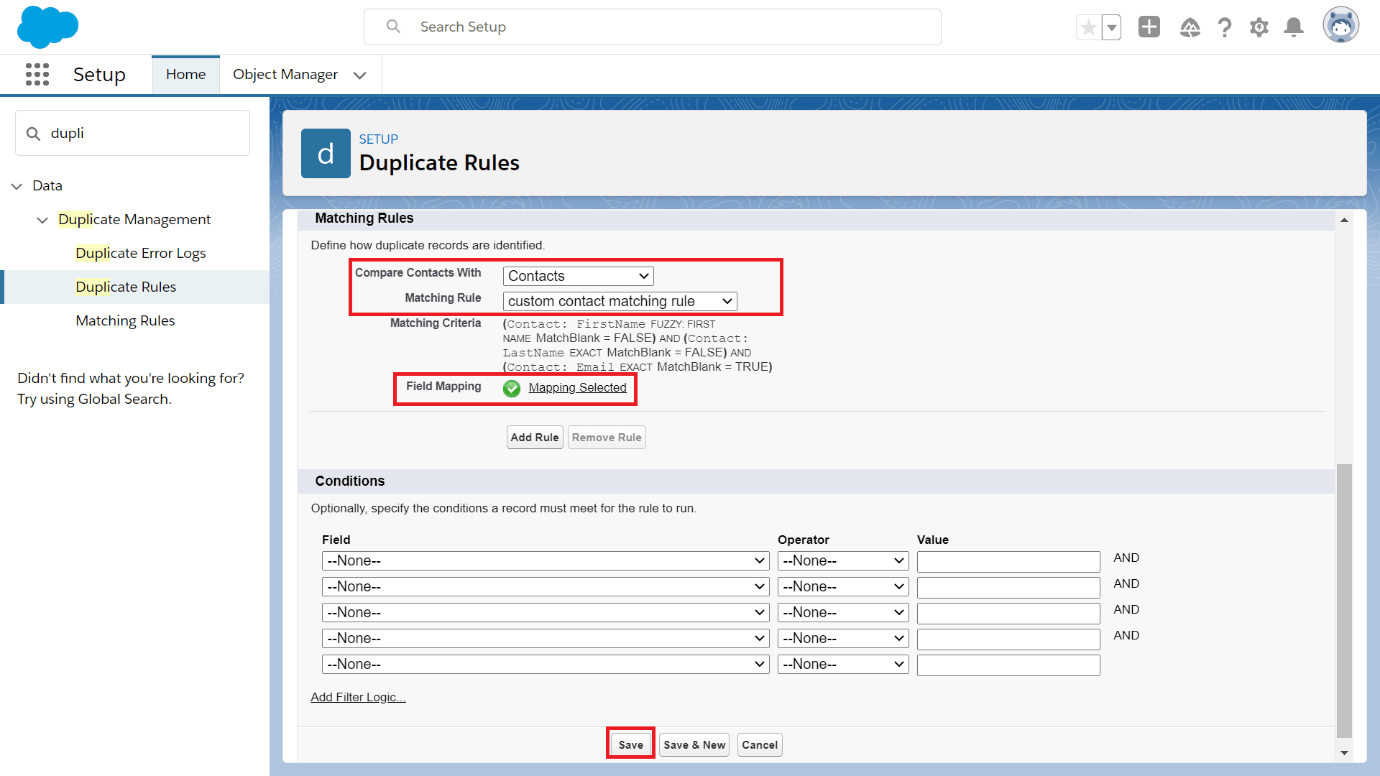Screen dimensions: 1380x776
Task: Open Global Actions plus icon
Action: tap(1149, 28)
